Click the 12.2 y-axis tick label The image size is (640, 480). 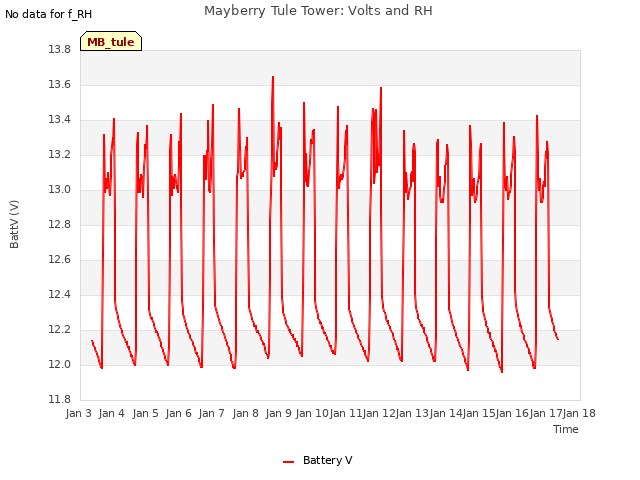pos(60,330)
